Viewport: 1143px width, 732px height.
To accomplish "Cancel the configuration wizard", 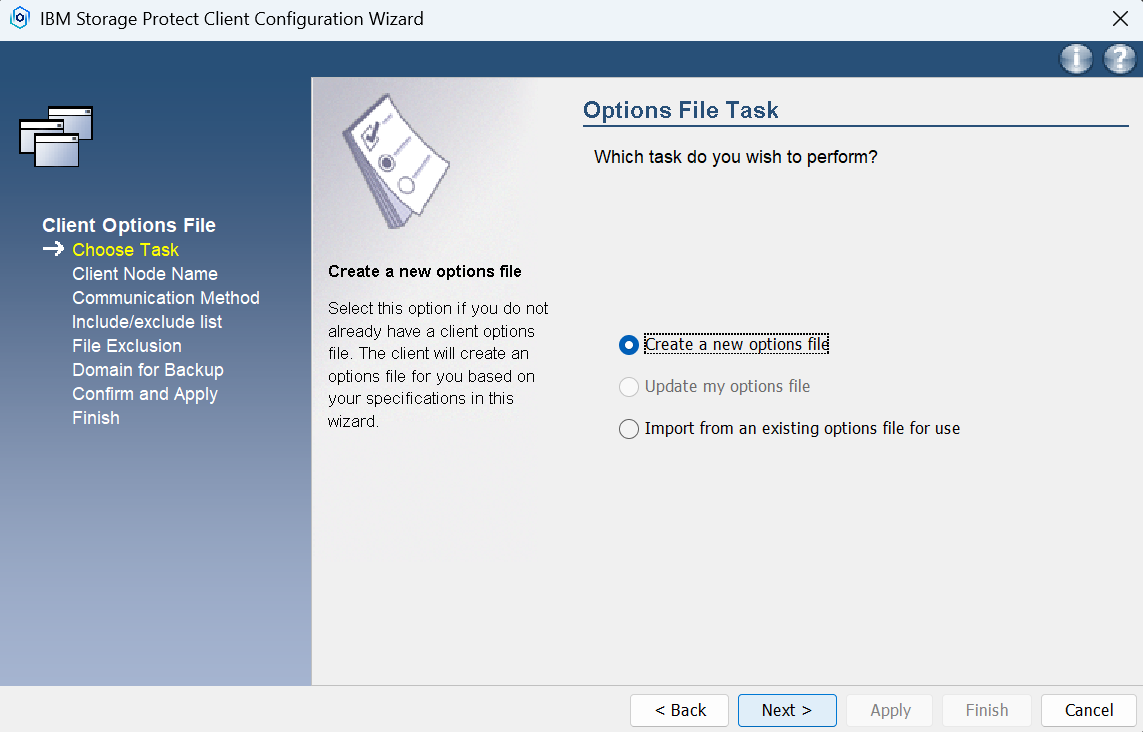I will pos(1088,710).
